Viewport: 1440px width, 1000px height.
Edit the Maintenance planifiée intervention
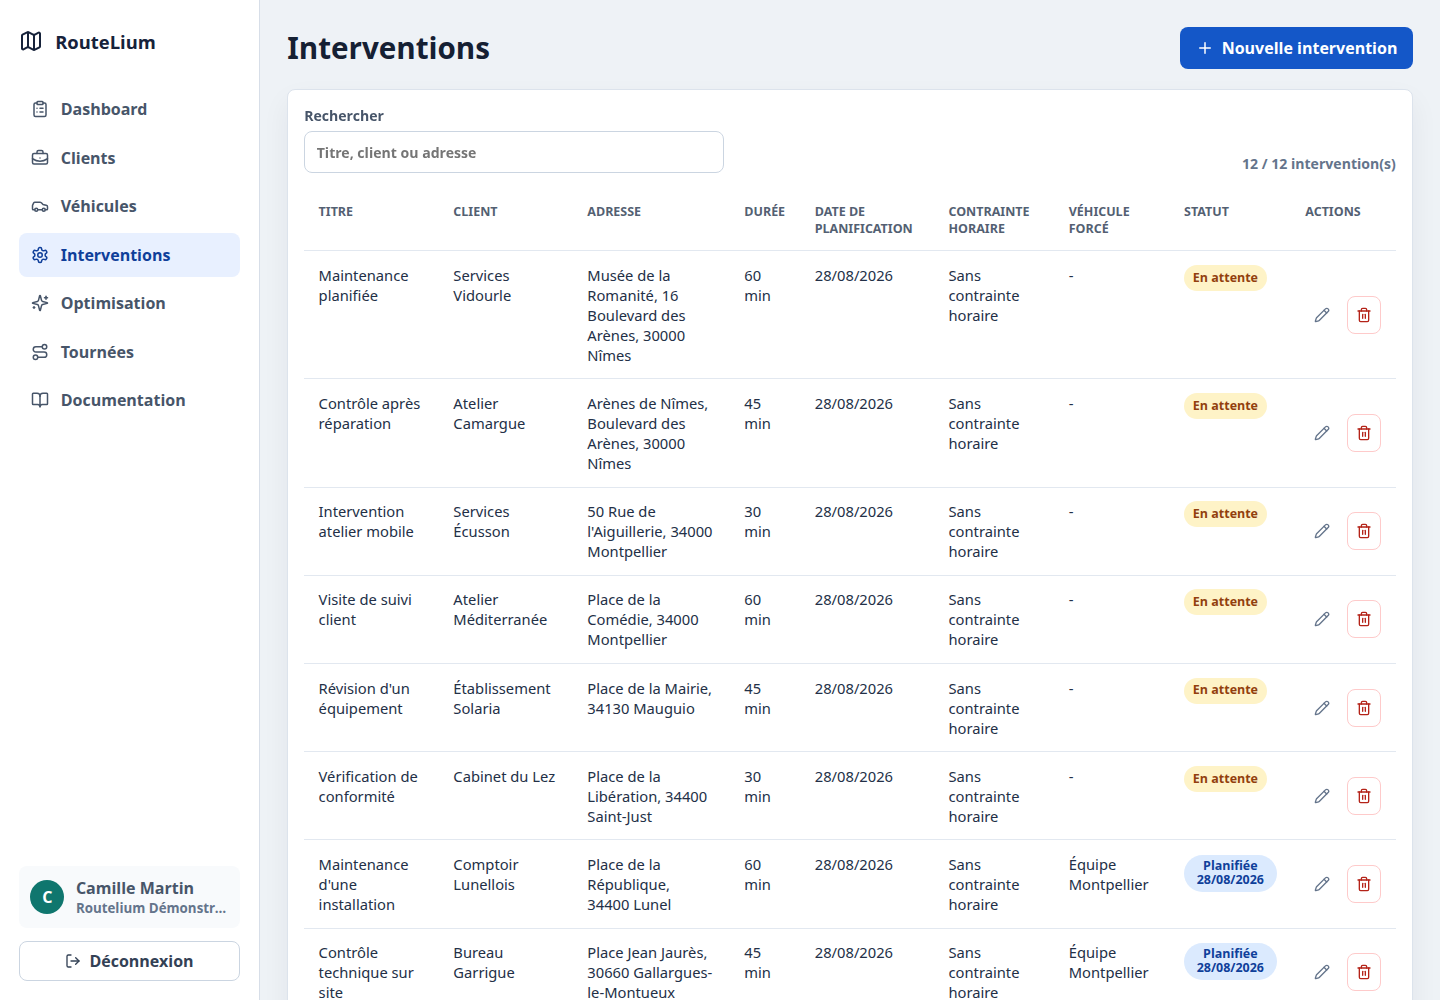[x=1322, y=315]
